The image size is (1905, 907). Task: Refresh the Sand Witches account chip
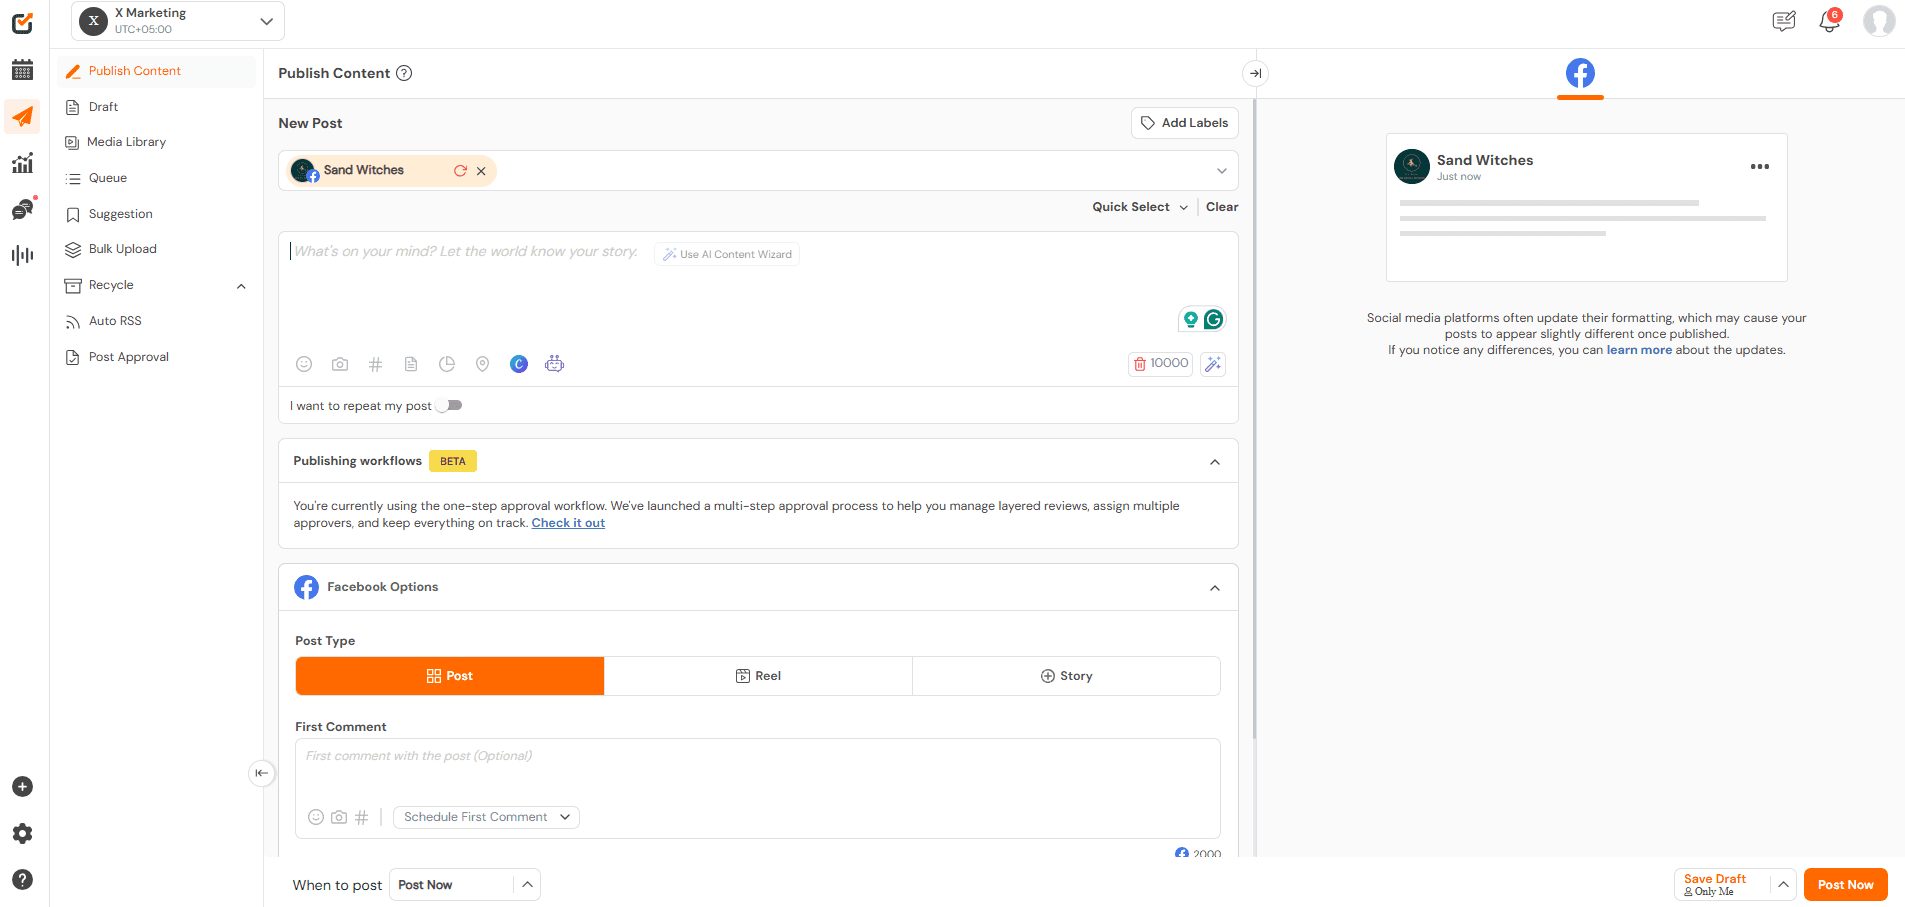click(x=461, y=170)
